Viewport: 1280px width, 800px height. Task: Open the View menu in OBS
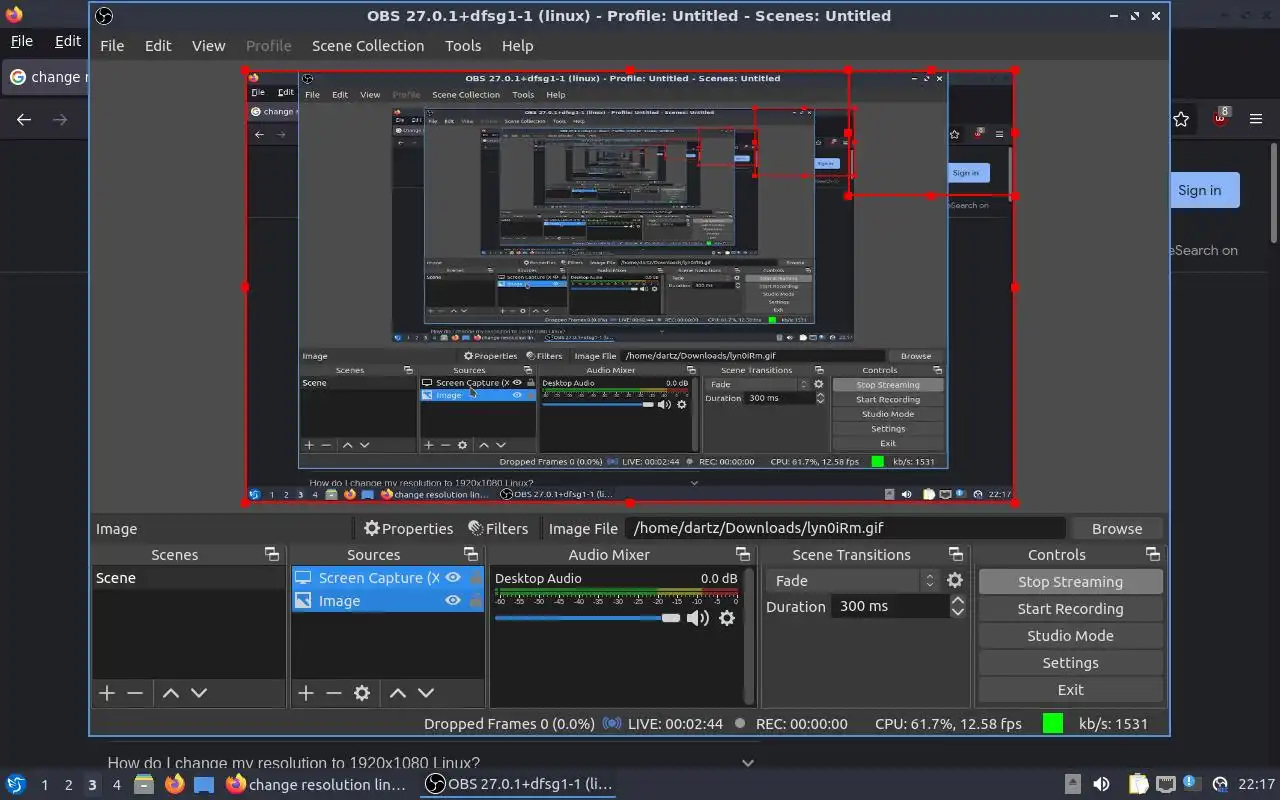[208, 45]
